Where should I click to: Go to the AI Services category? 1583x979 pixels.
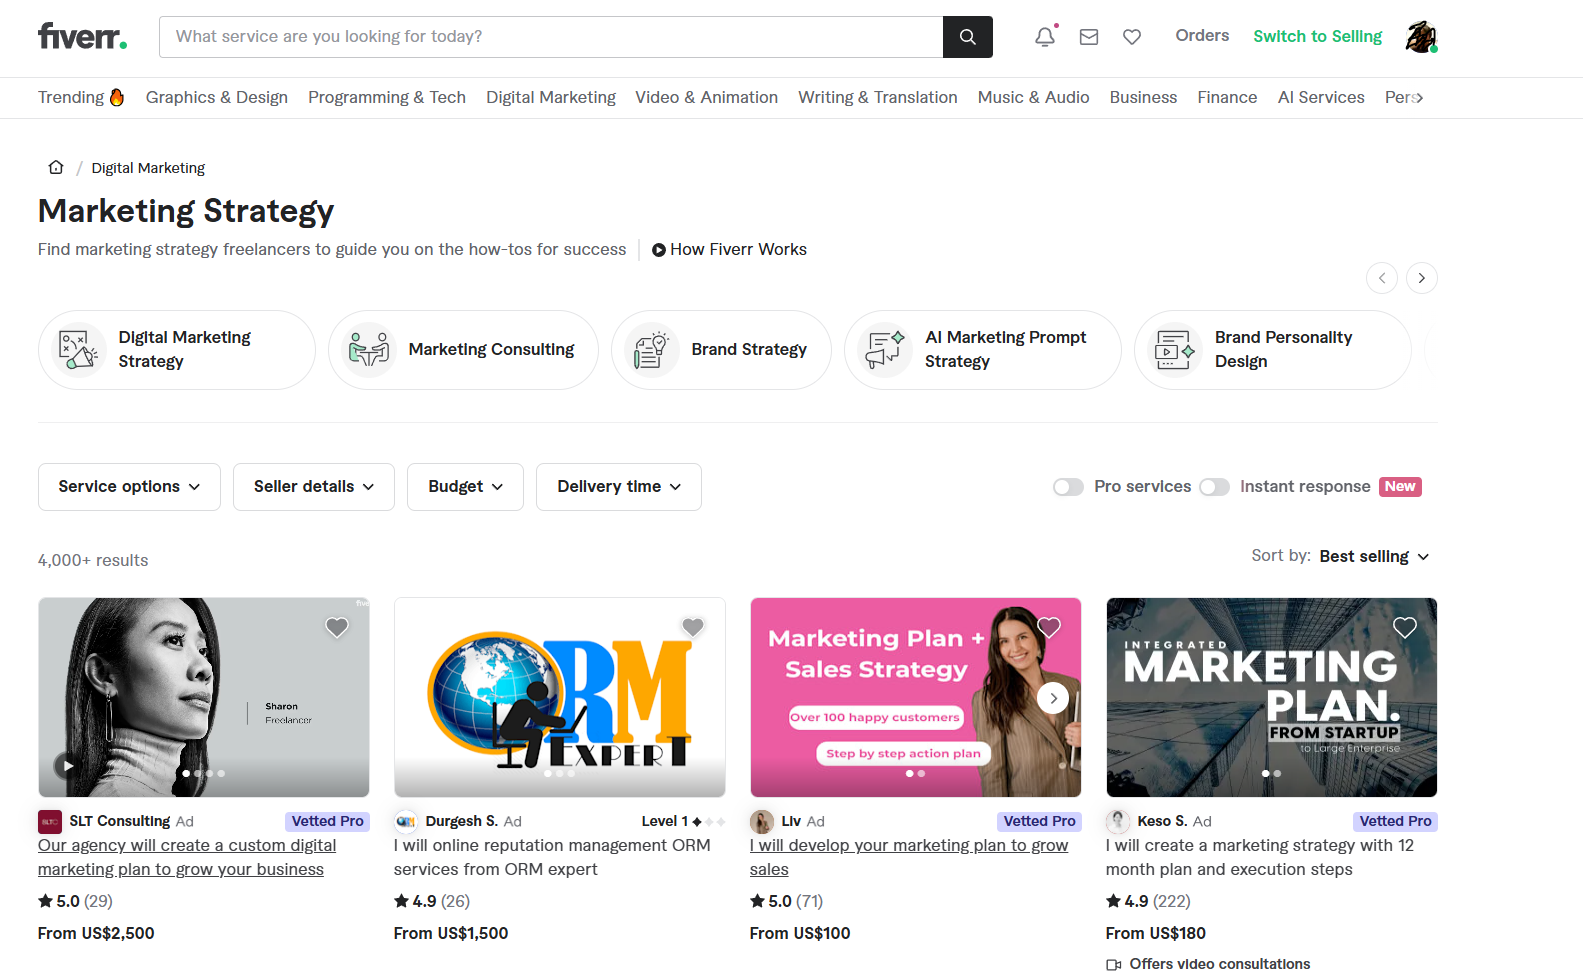pos(1320,98)
